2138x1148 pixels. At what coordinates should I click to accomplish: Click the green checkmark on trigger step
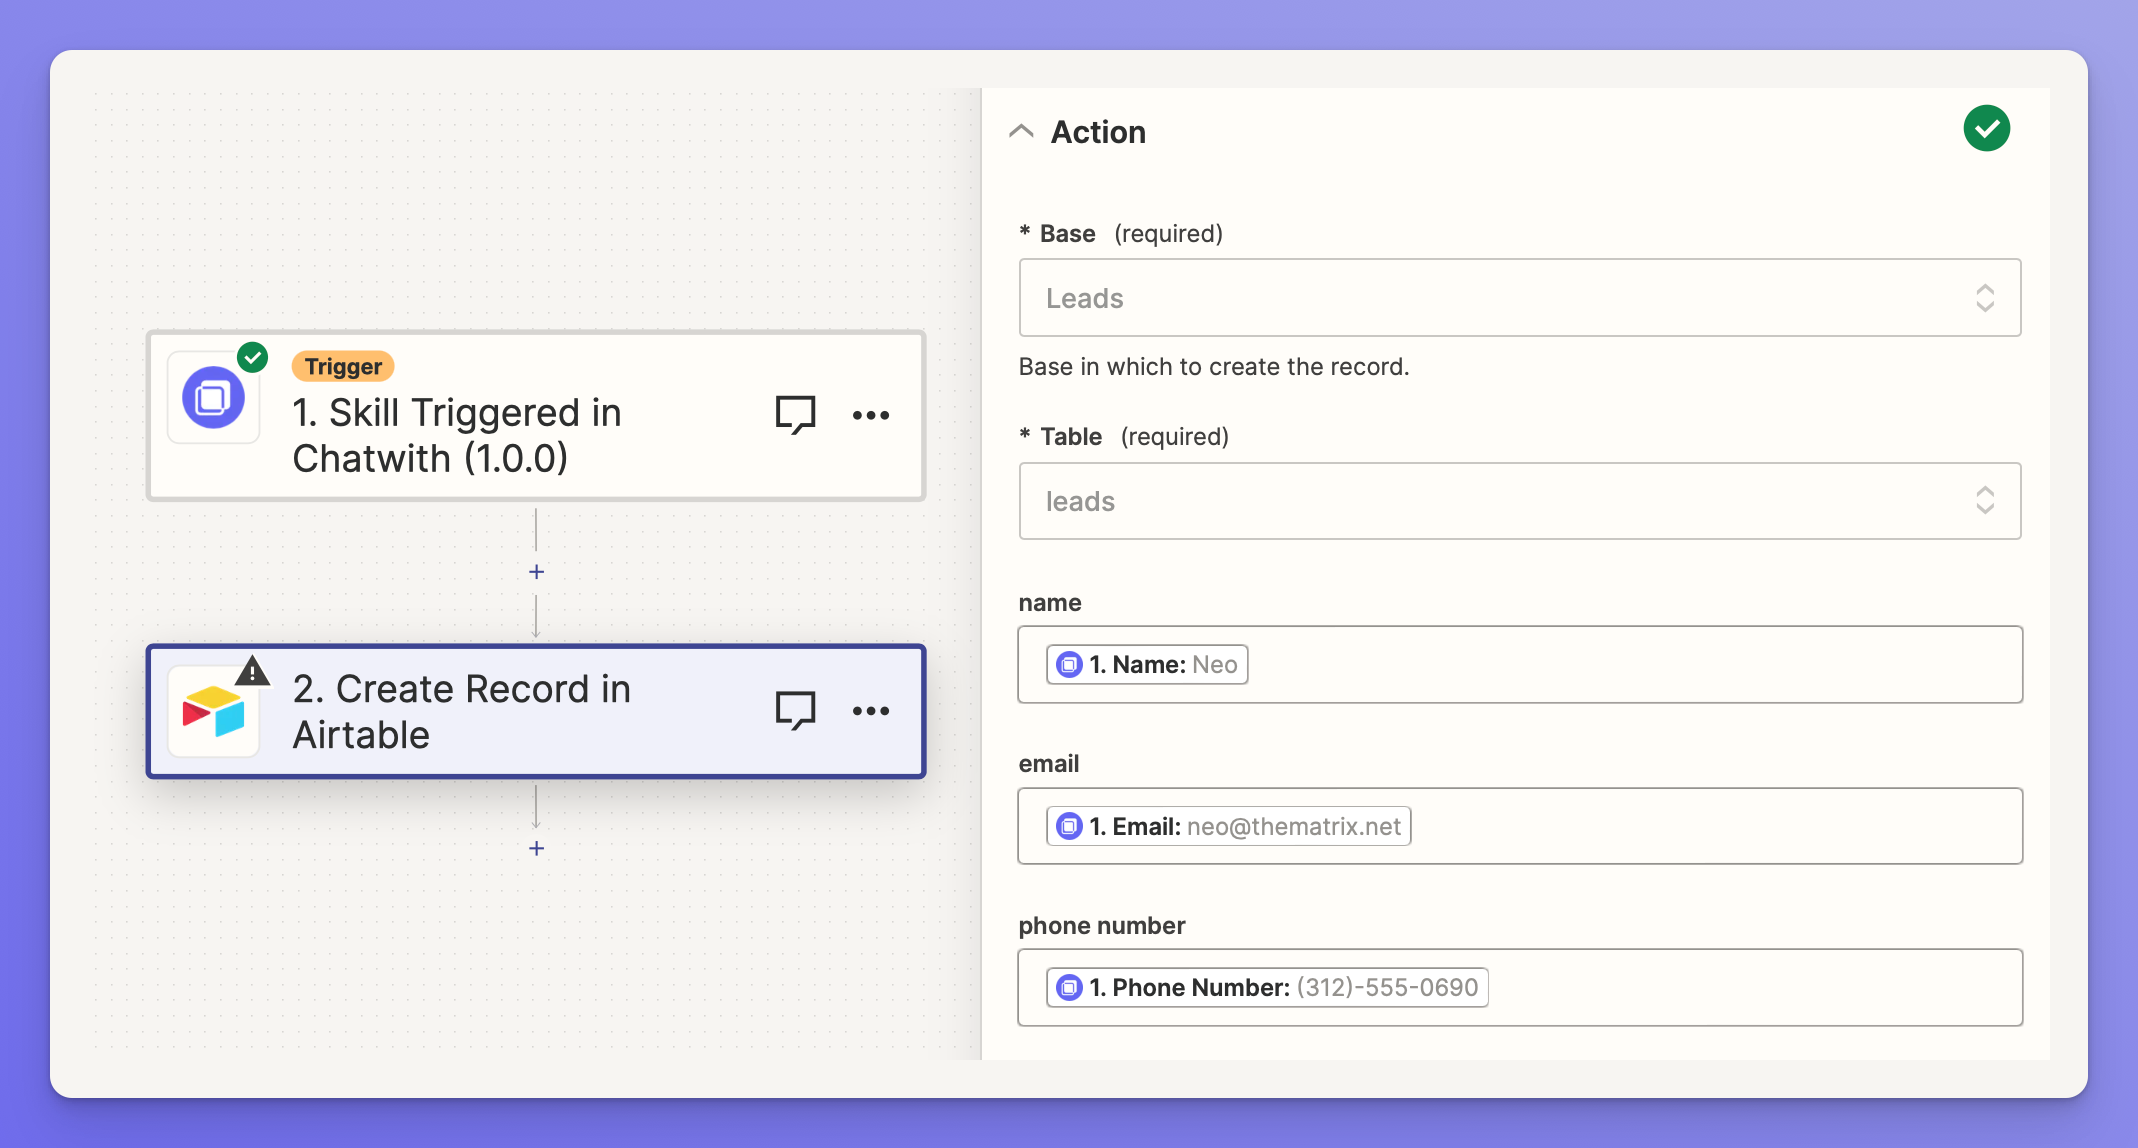click(253, 357)
